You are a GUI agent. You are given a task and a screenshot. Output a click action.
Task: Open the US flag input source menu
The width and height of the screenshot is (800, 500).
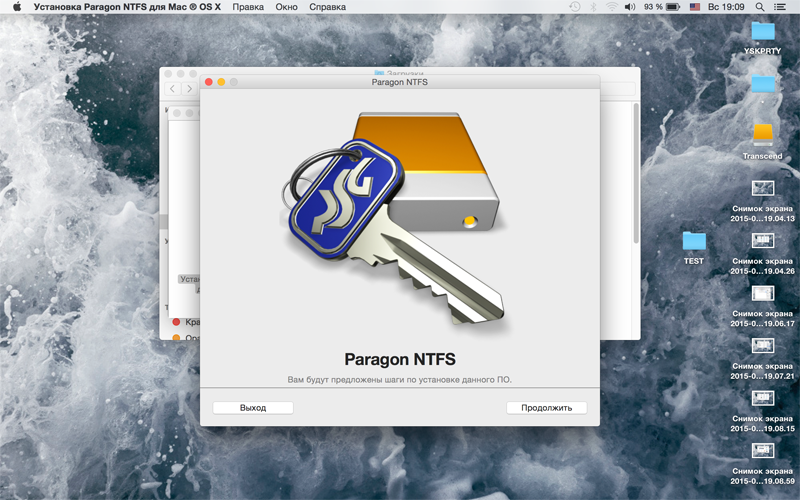(x=695, y=7)
